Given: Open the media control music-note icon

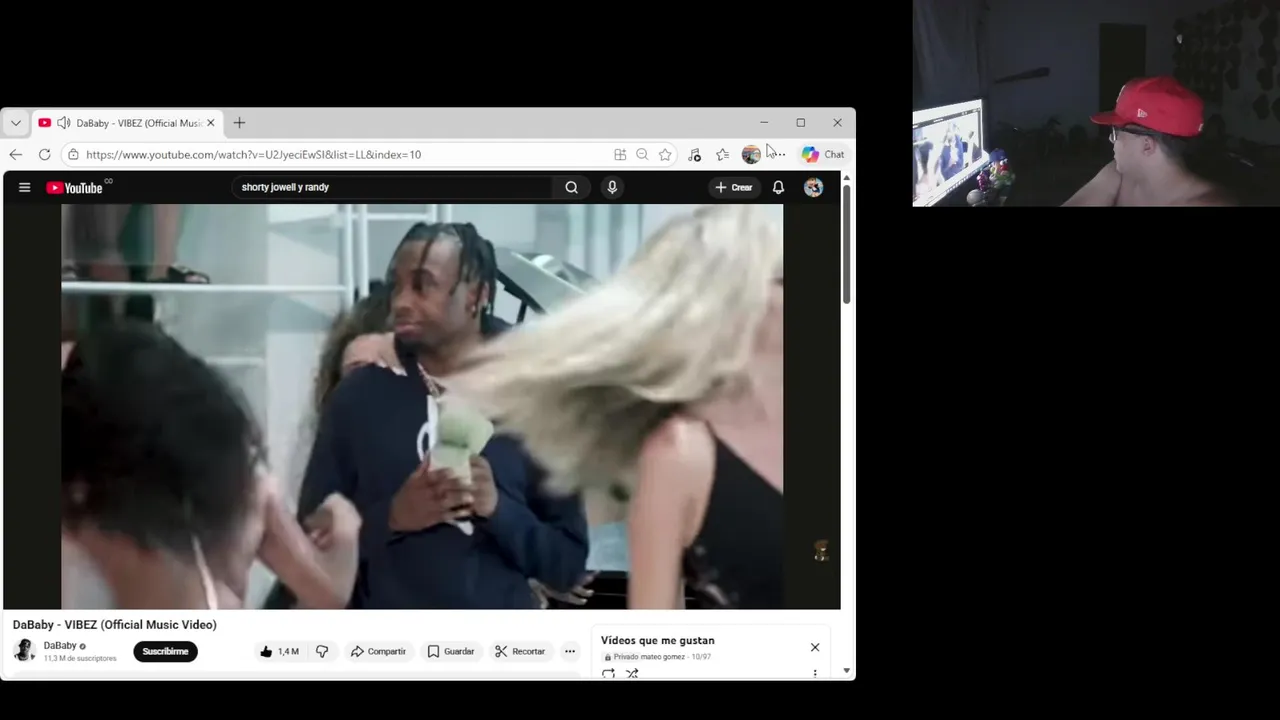Looking at the screenshot, I should pyautogui.click(x=694, y=154).
